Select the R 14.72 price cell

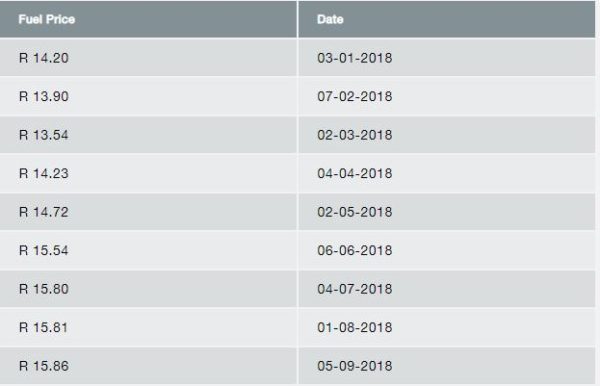point(148,212)
